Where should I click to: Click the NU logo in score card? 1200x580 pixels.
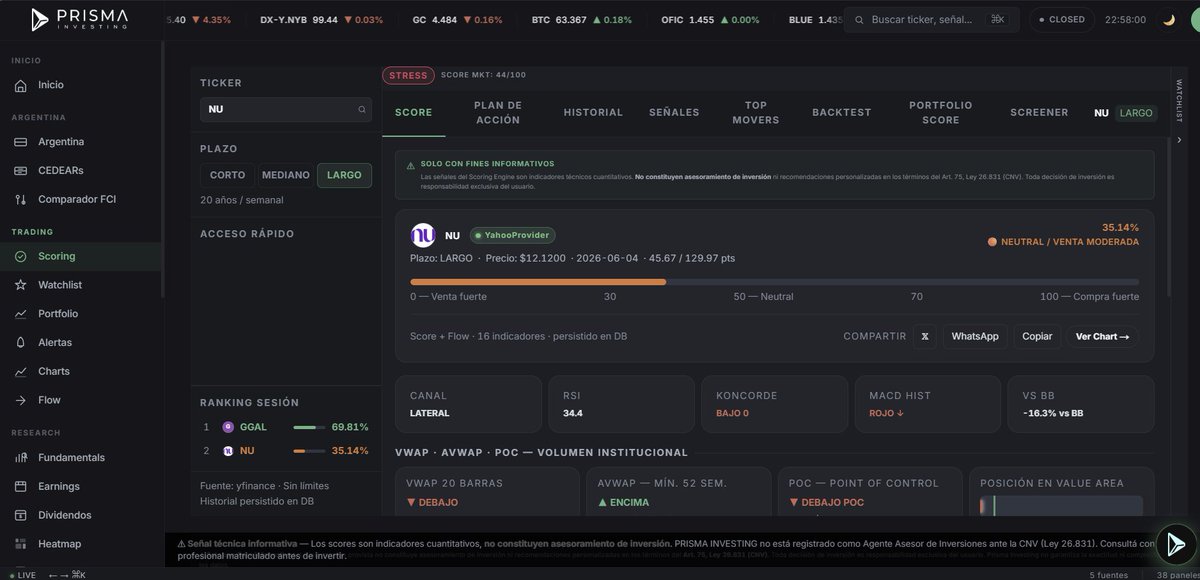(423, 235)
